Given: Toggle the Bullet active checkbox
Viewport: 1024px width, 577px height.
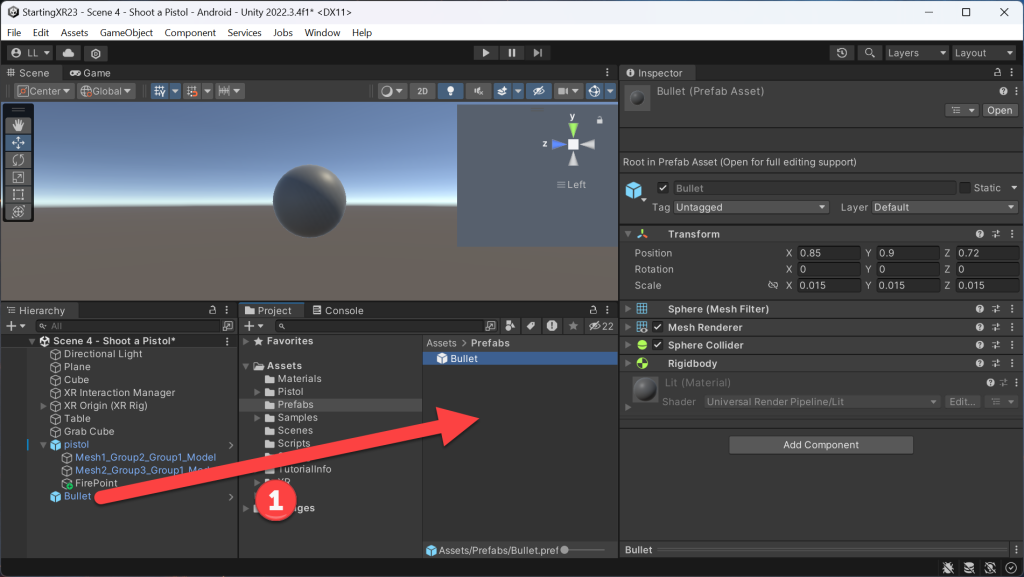Looking at the screenshot, I should tap(663, 188).
